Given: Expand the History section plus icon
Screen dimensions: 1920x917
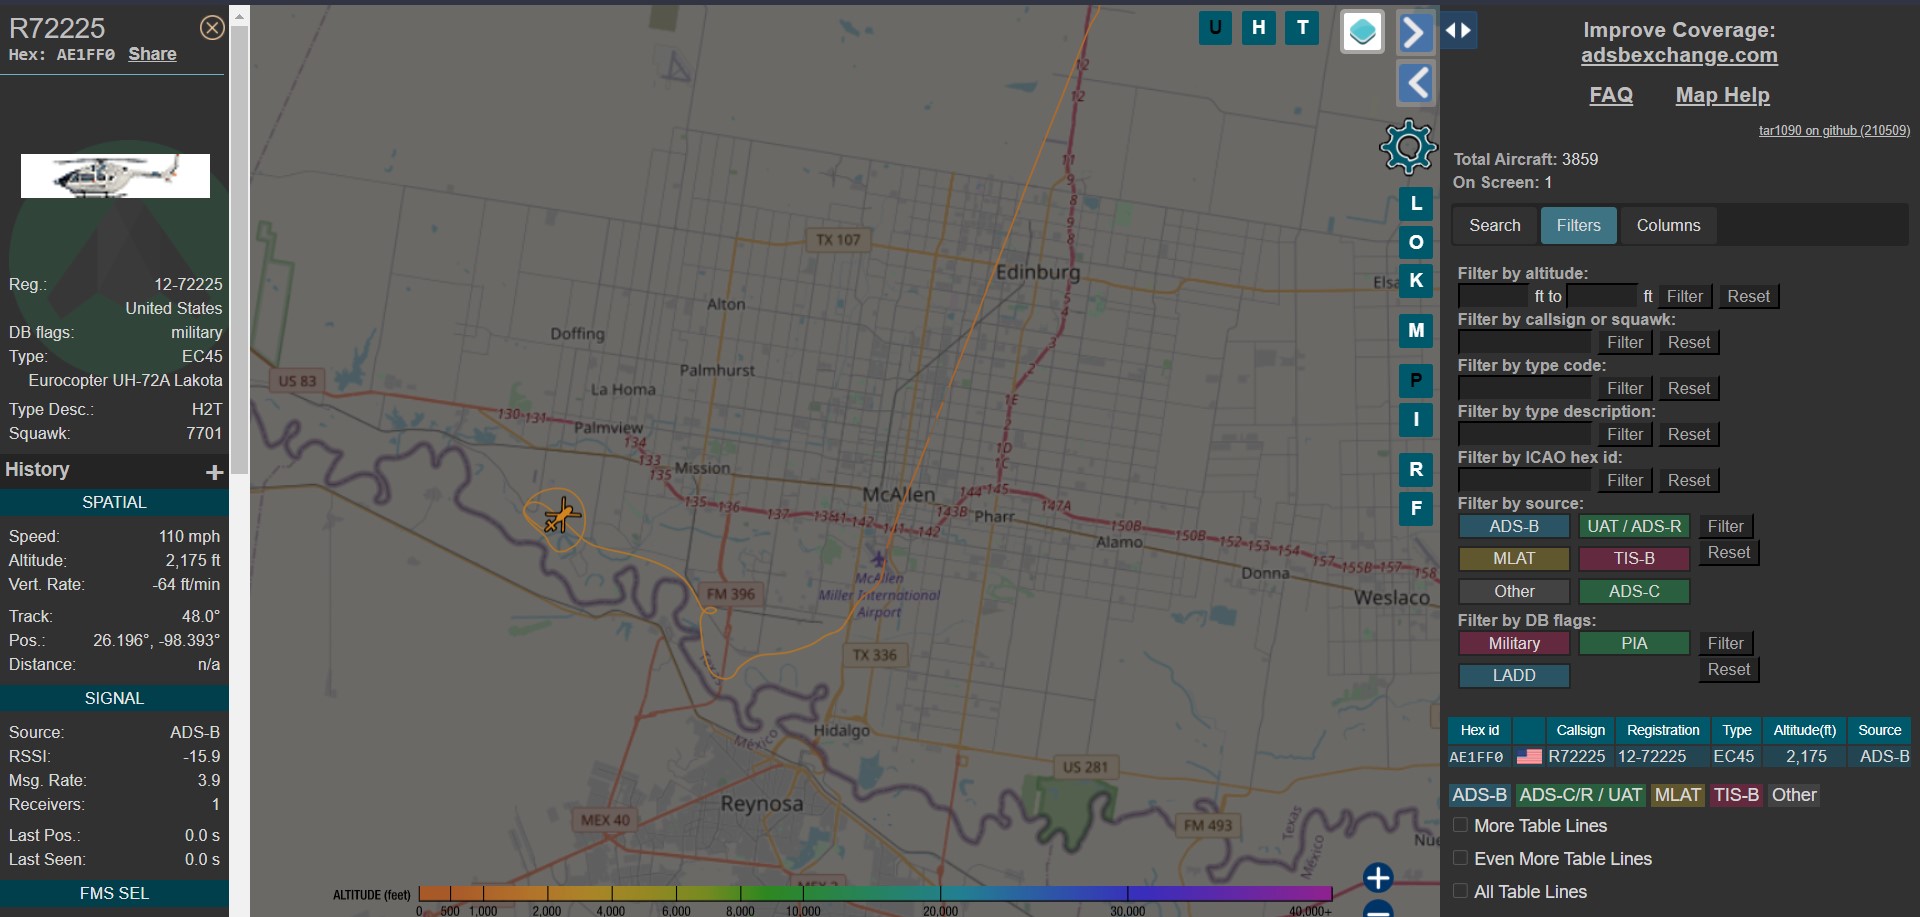Looking at the screenshot, I should coord(214,472).
